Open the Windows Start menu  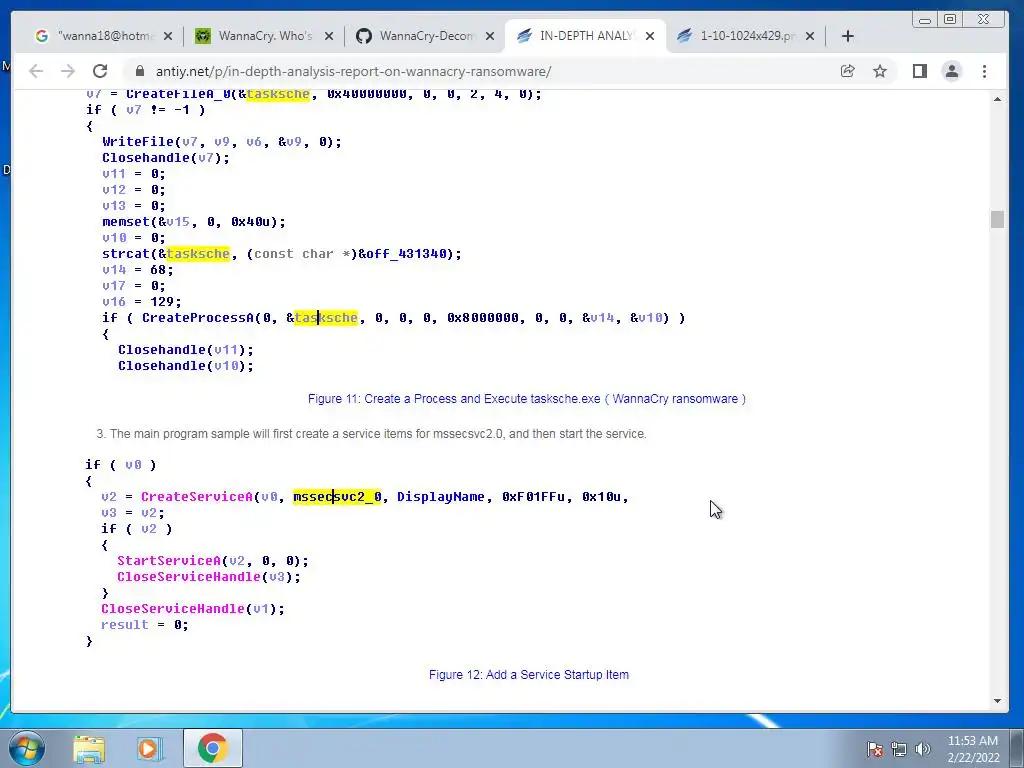point(27,748)
